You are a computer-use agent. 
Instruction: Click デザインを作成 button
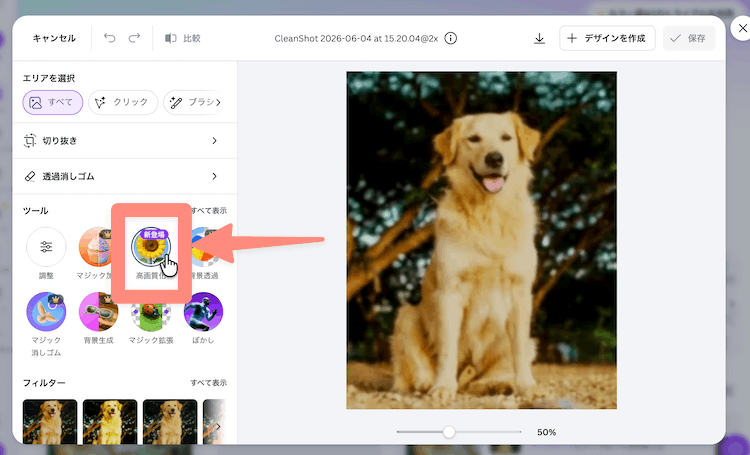pyautogui.click(x=607, y=38)
